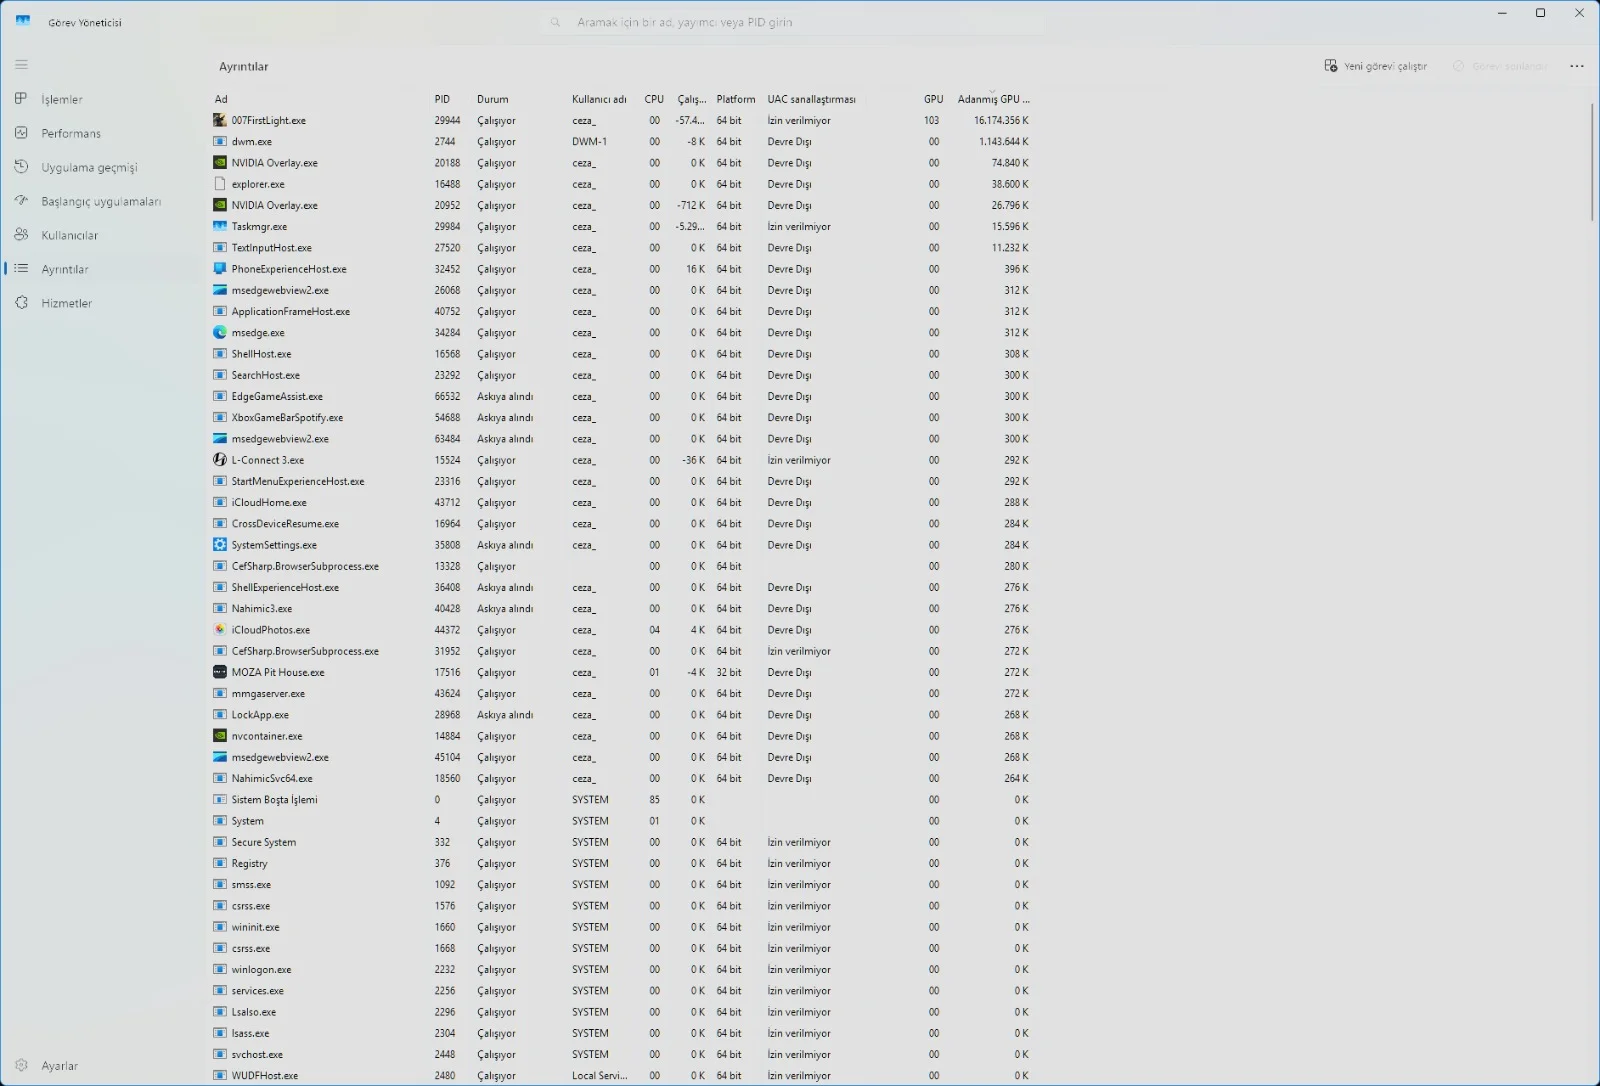Open the Başlangıç uygulamaları page

pyautogui.click(x=103, y=201)
